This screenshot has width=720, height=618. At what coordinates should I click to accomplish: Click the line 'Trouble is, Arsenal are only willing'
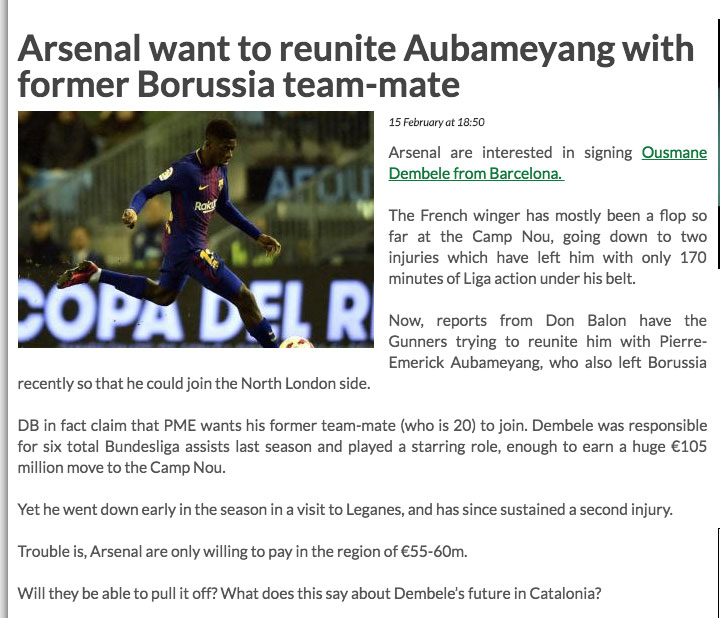point(242,551)
